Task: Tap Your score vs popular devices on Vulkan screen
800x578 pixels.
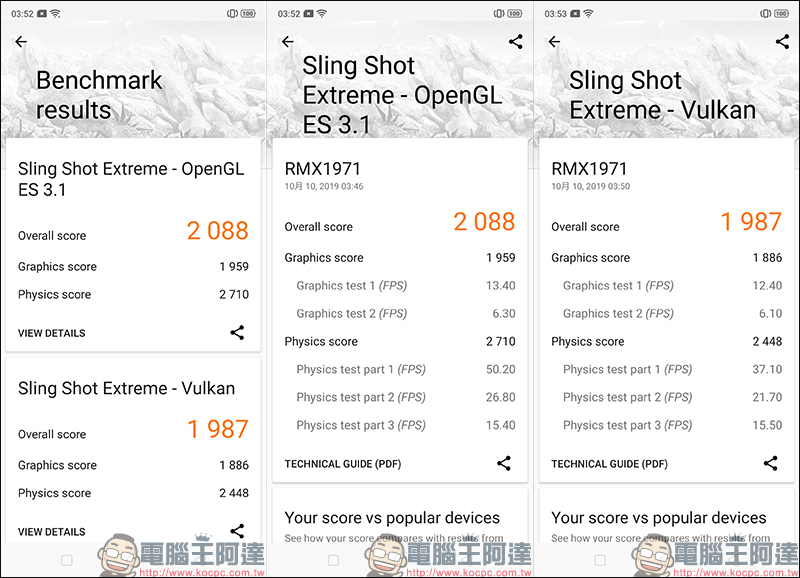Action: [659, 518]
